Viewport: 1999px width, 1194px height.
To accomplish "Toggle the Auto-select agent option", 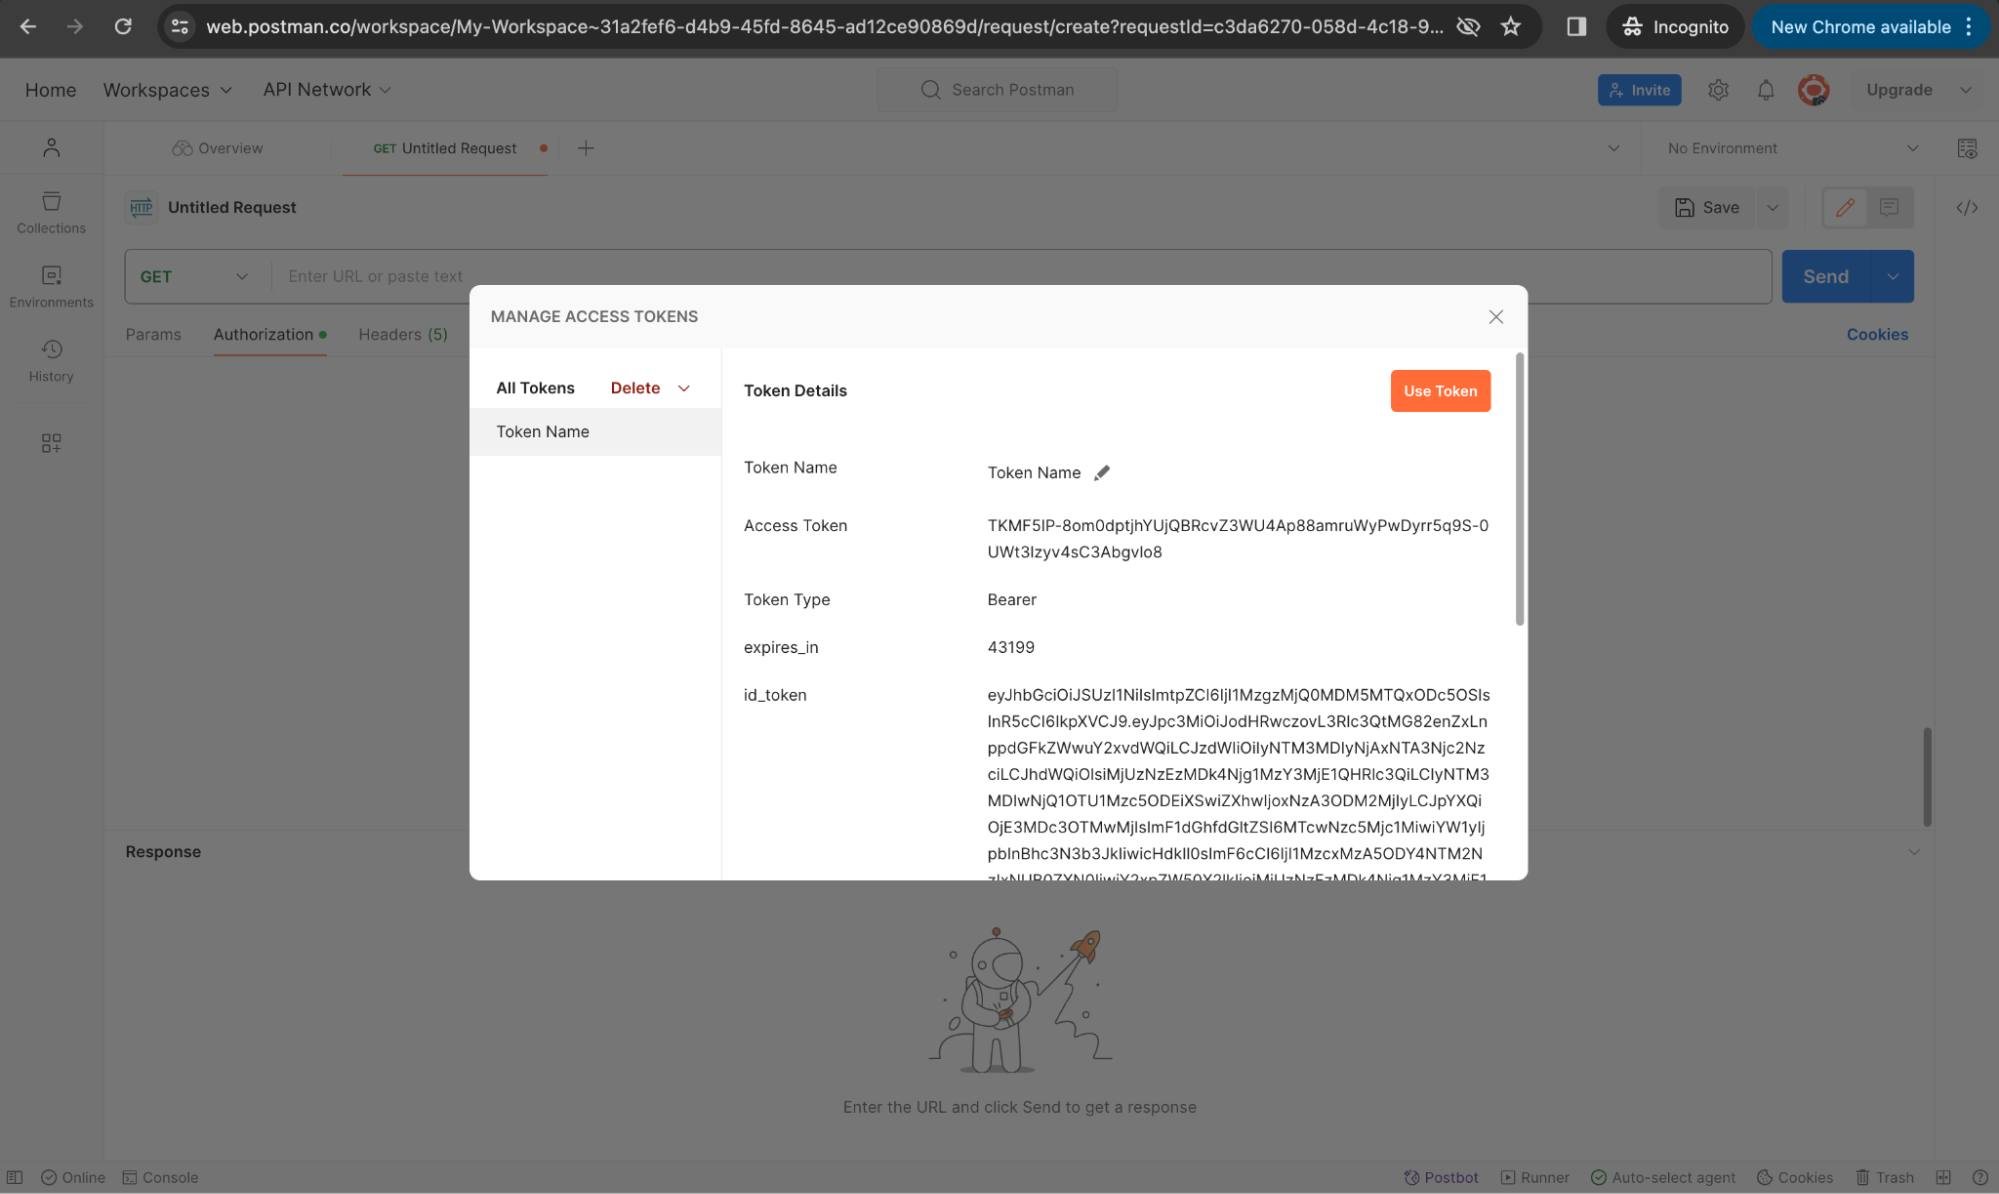I will pos(1662,1177).
